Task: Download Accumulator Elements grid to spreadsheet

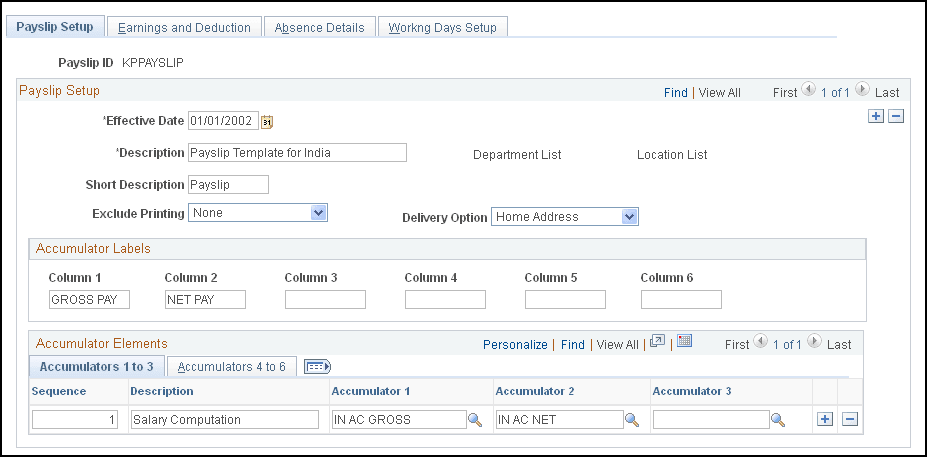Action: (685, 341)
